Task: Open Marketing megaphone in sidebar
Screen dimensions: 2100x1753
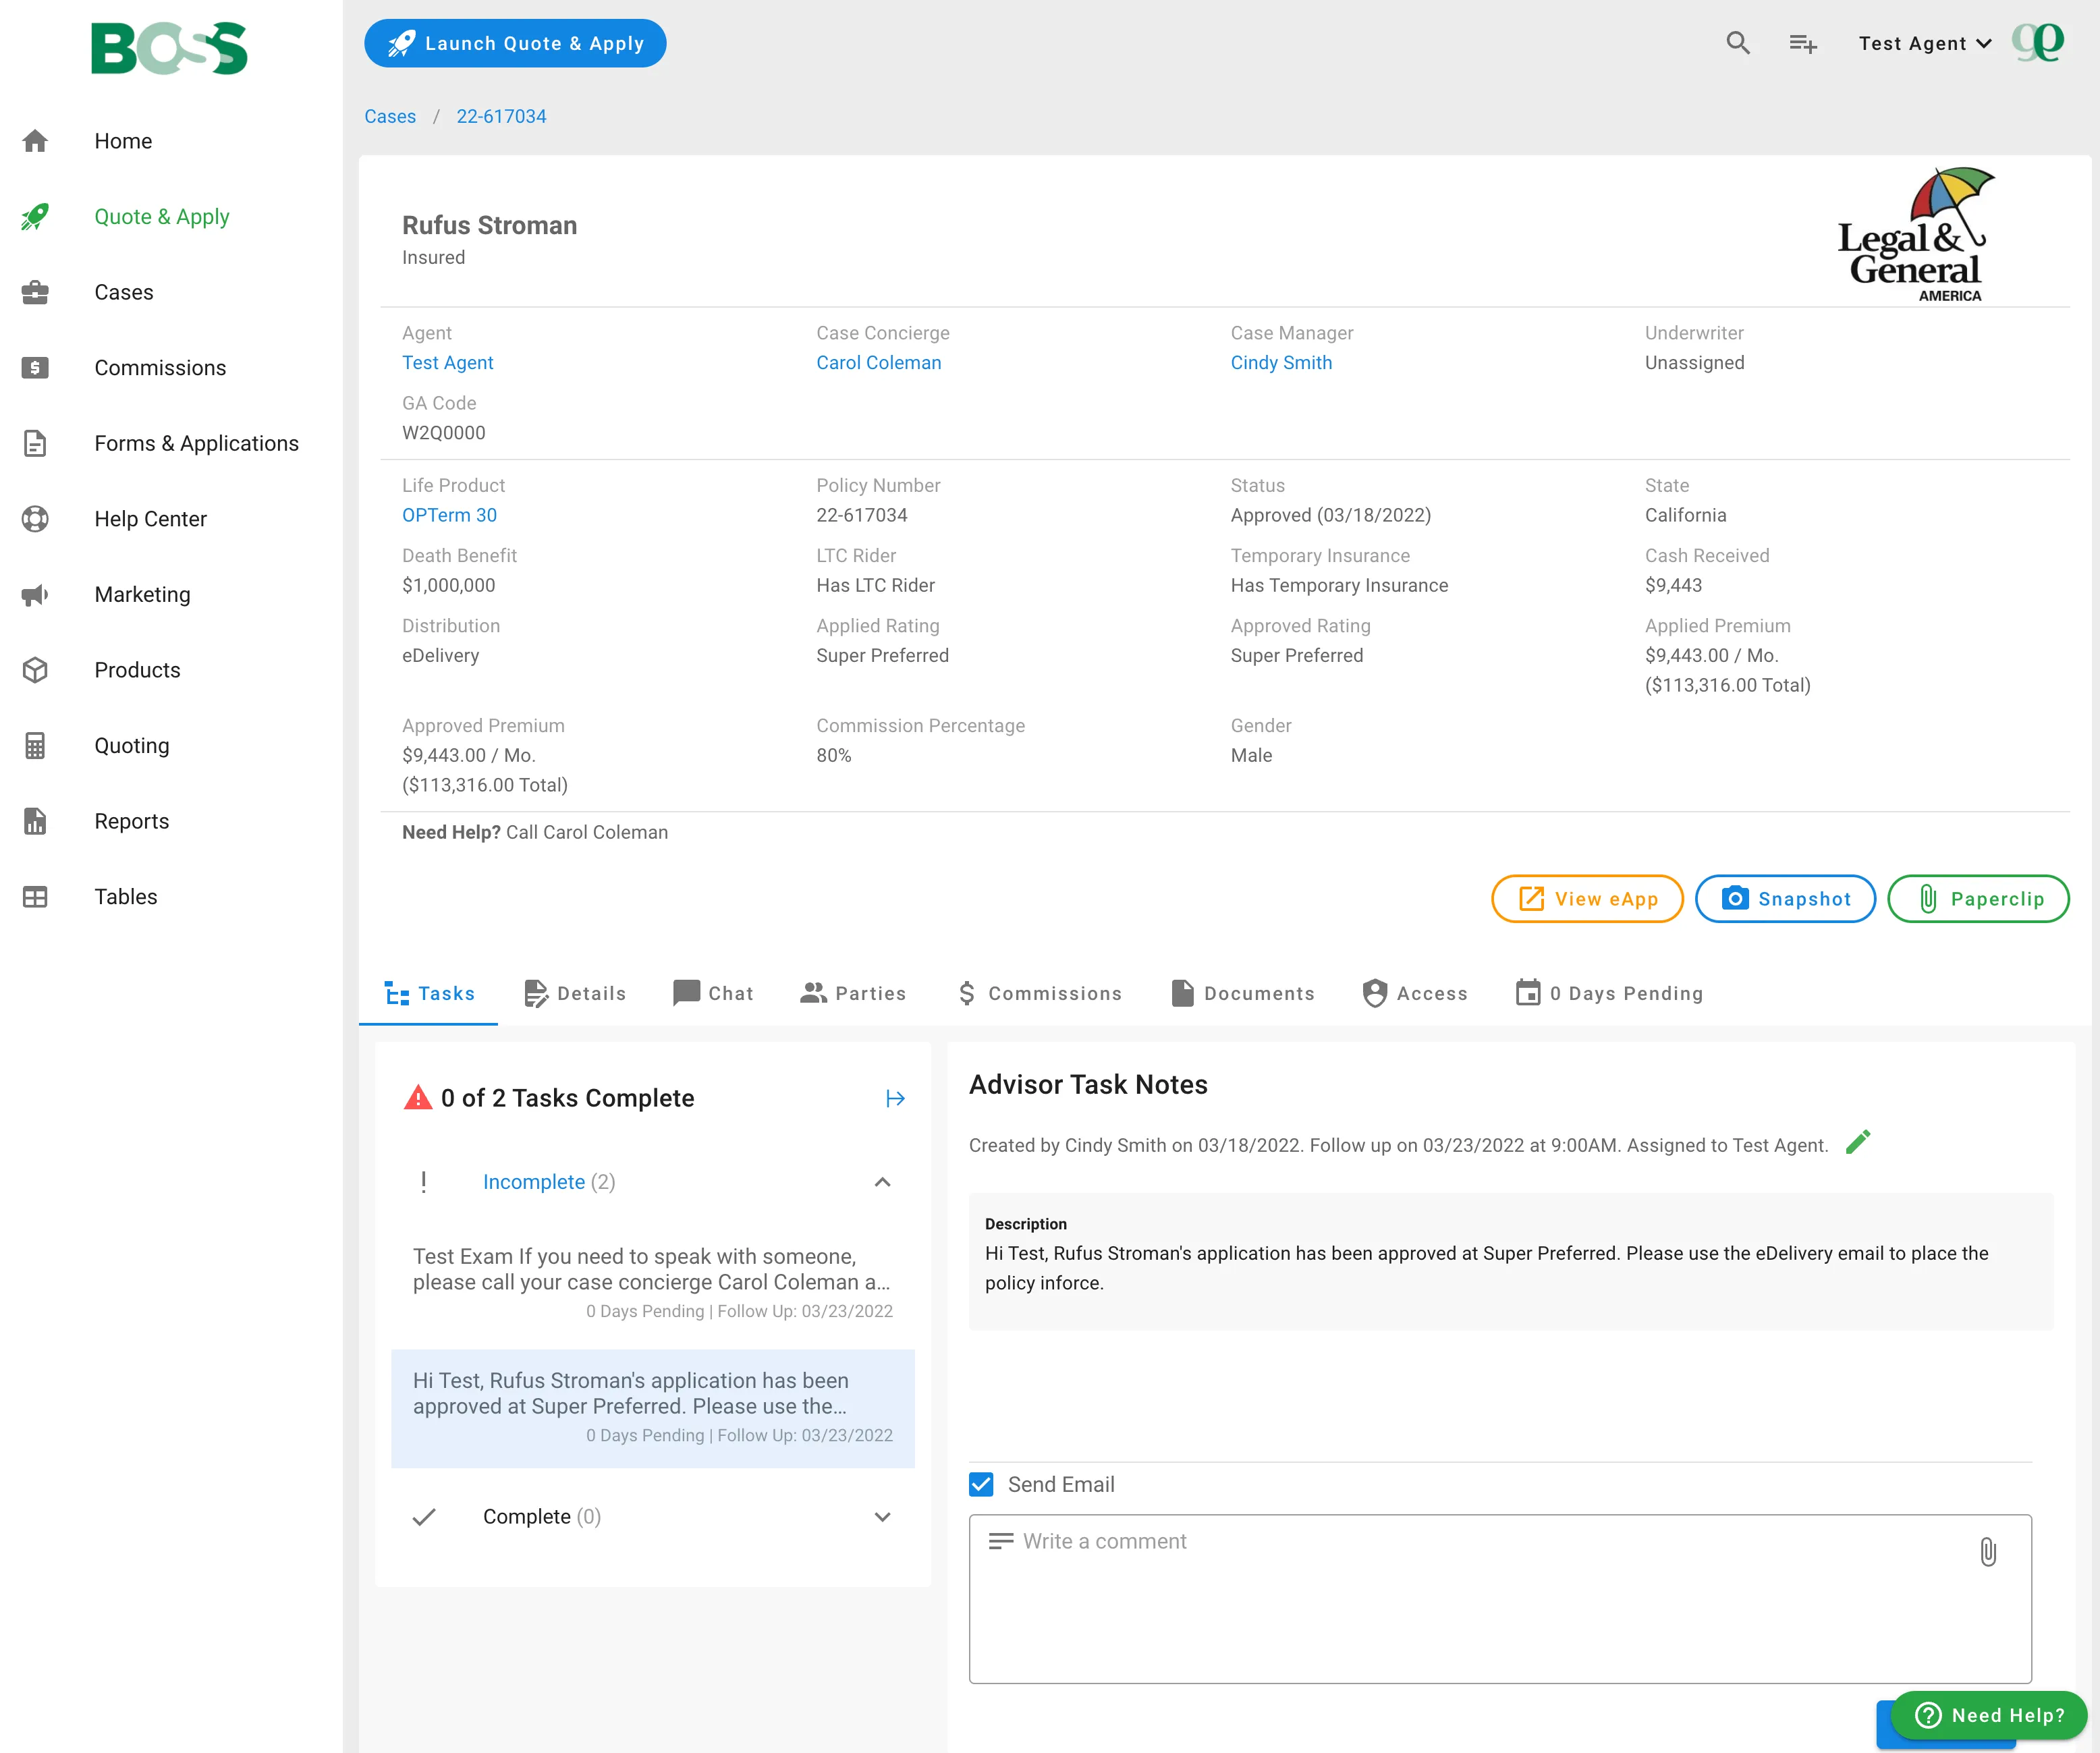Action: click(35, 595)
